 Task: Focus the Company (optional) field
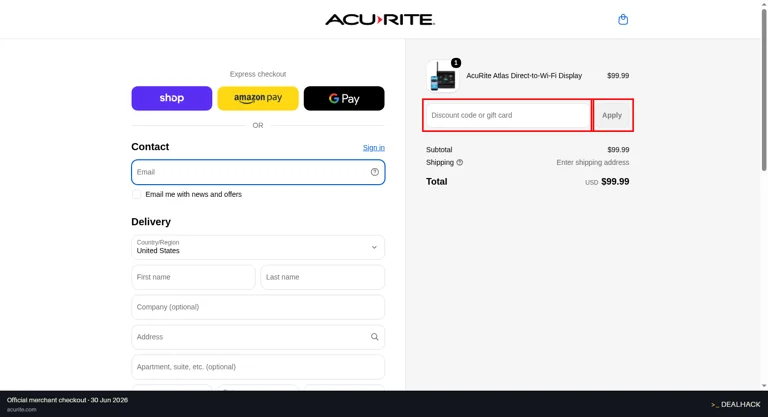click(x=258, y=307)
